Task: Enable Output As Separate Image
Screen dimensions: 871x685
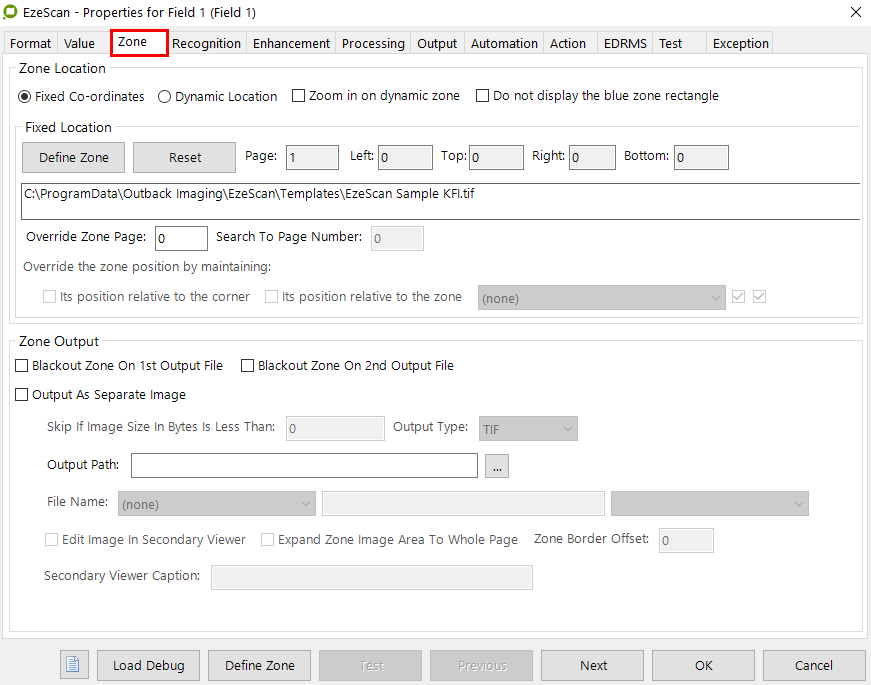Action: pyautogui.click(x=22, y=395)
